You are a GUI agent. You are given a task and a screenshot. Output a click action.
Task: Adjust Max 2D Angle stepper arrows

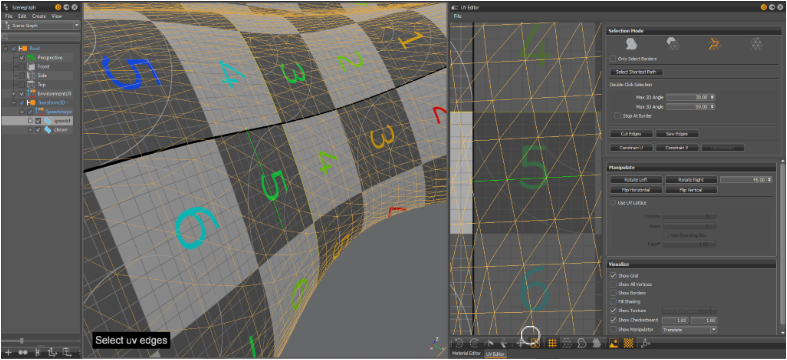(x=712, y=97)
